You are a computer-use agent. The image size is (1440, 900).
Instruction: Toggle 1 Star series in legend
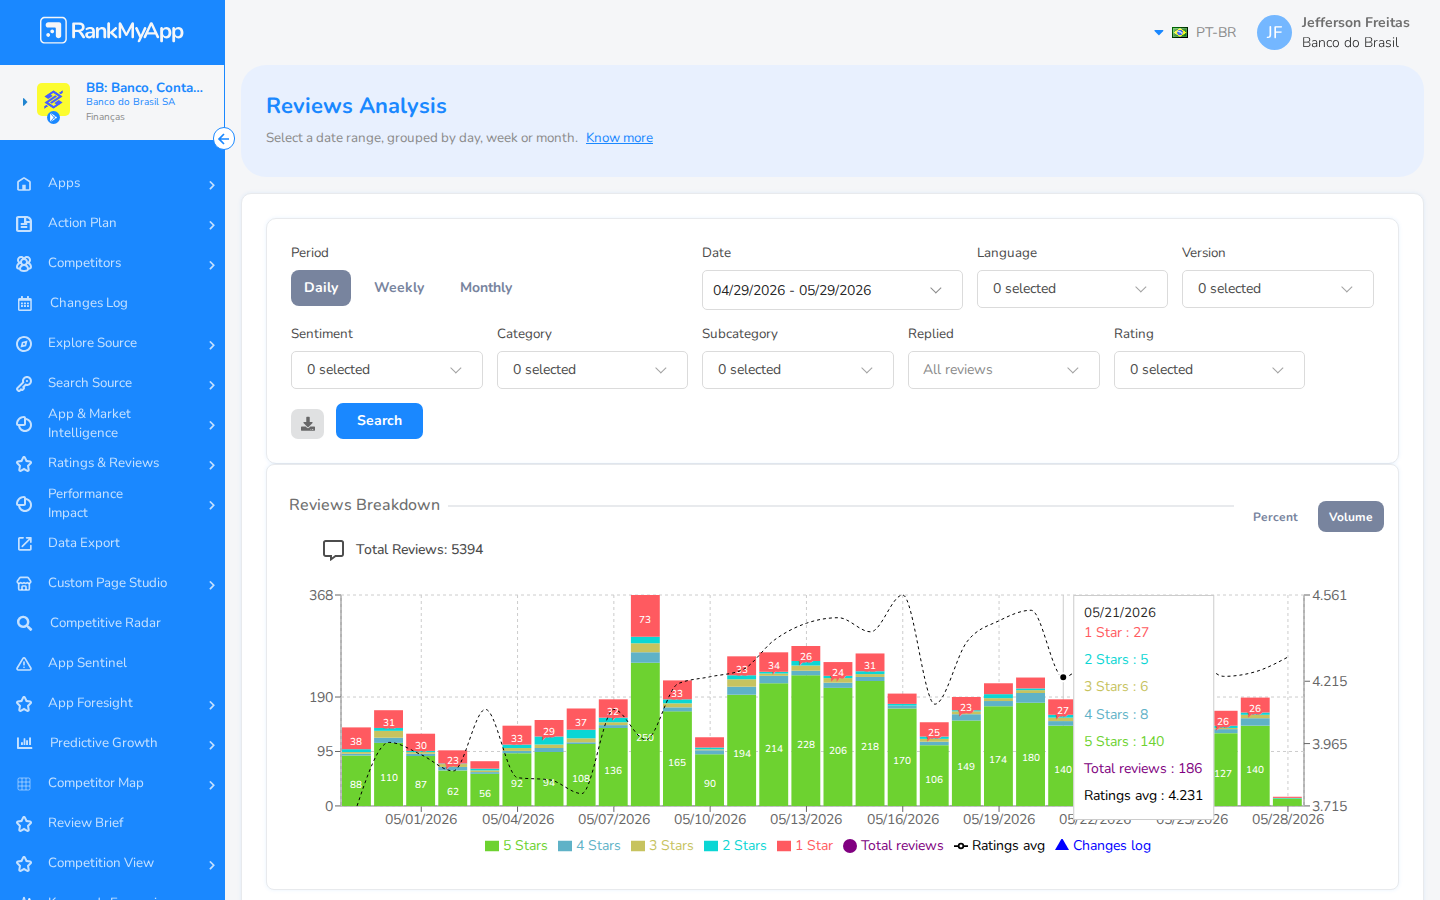pyautogui.click(x=804, y=846)
